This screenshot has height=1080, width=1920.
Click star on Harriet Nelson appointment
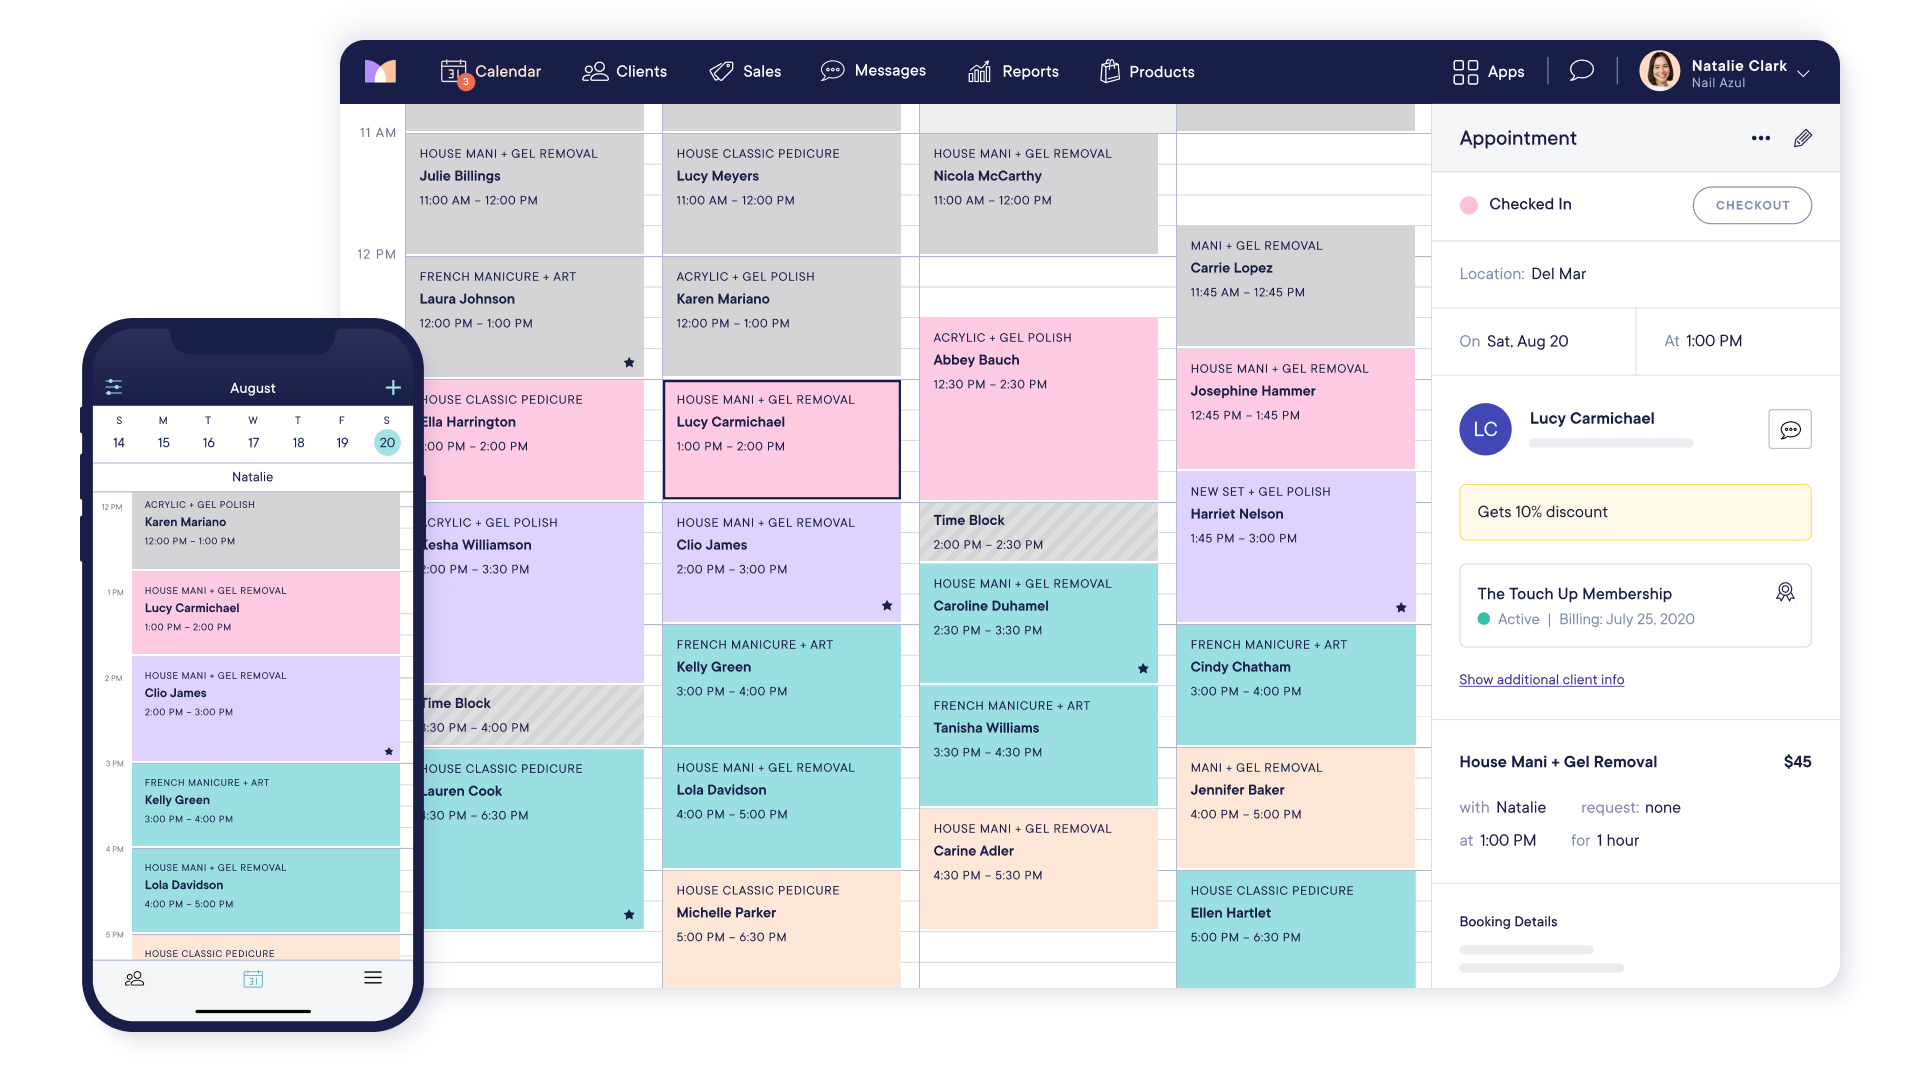(1401, 608)
